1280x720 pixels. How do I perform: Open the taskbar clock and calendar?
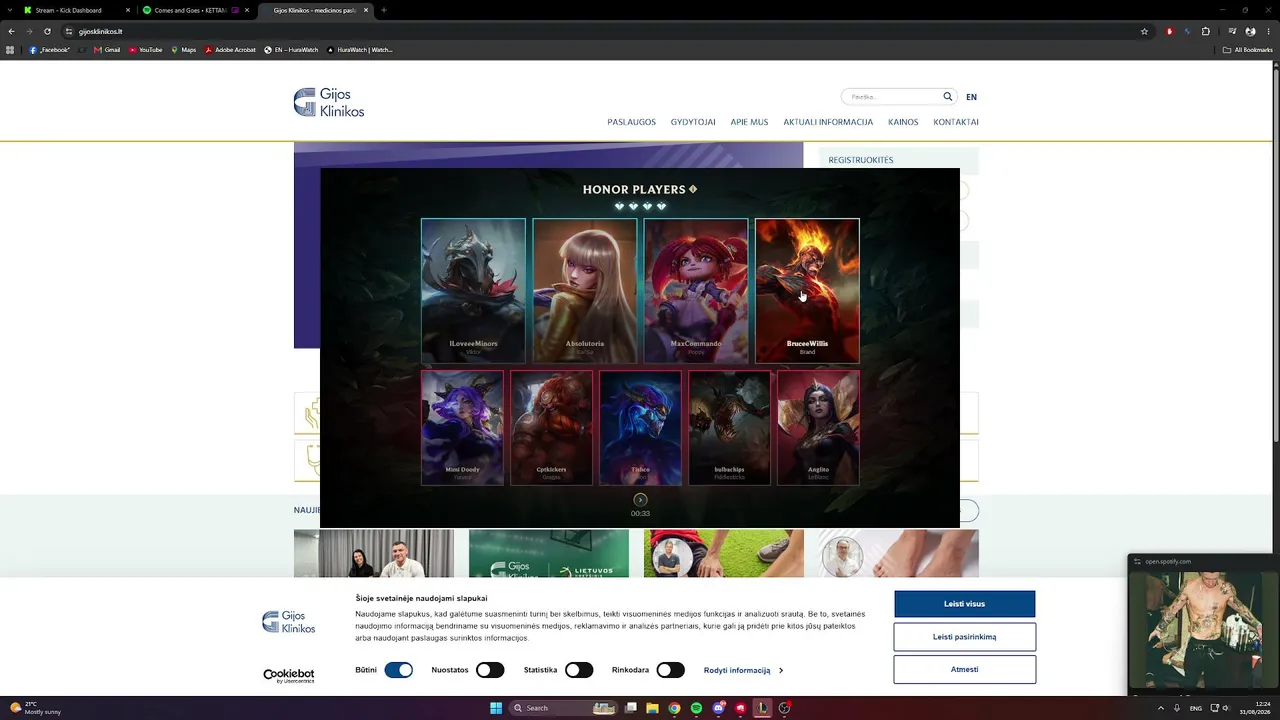tap(1256, 708)
